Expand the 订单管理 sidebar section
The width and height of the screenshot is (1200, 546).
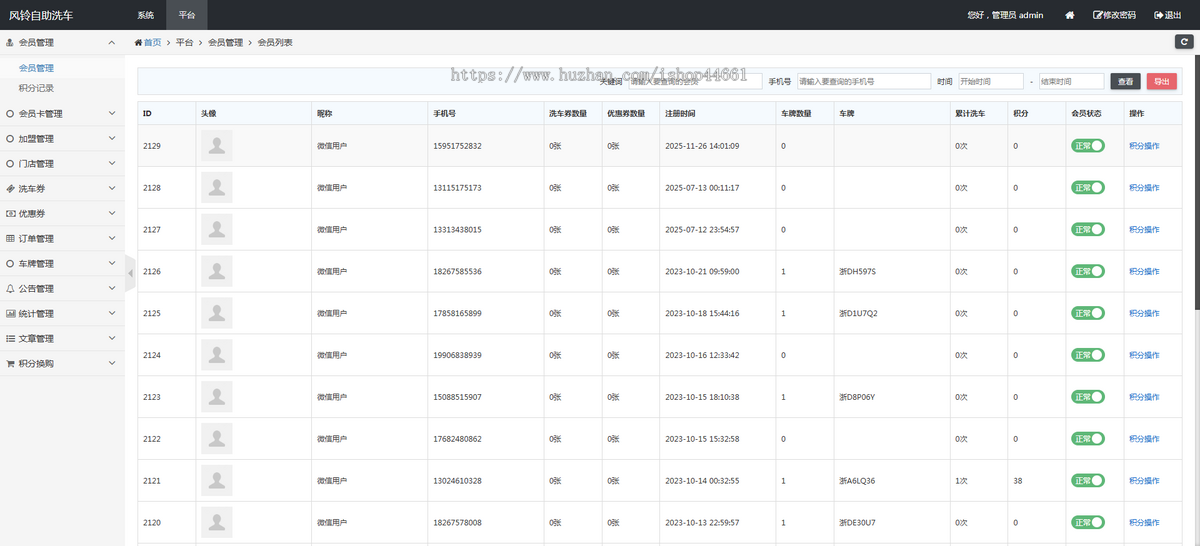coord(60,239)
